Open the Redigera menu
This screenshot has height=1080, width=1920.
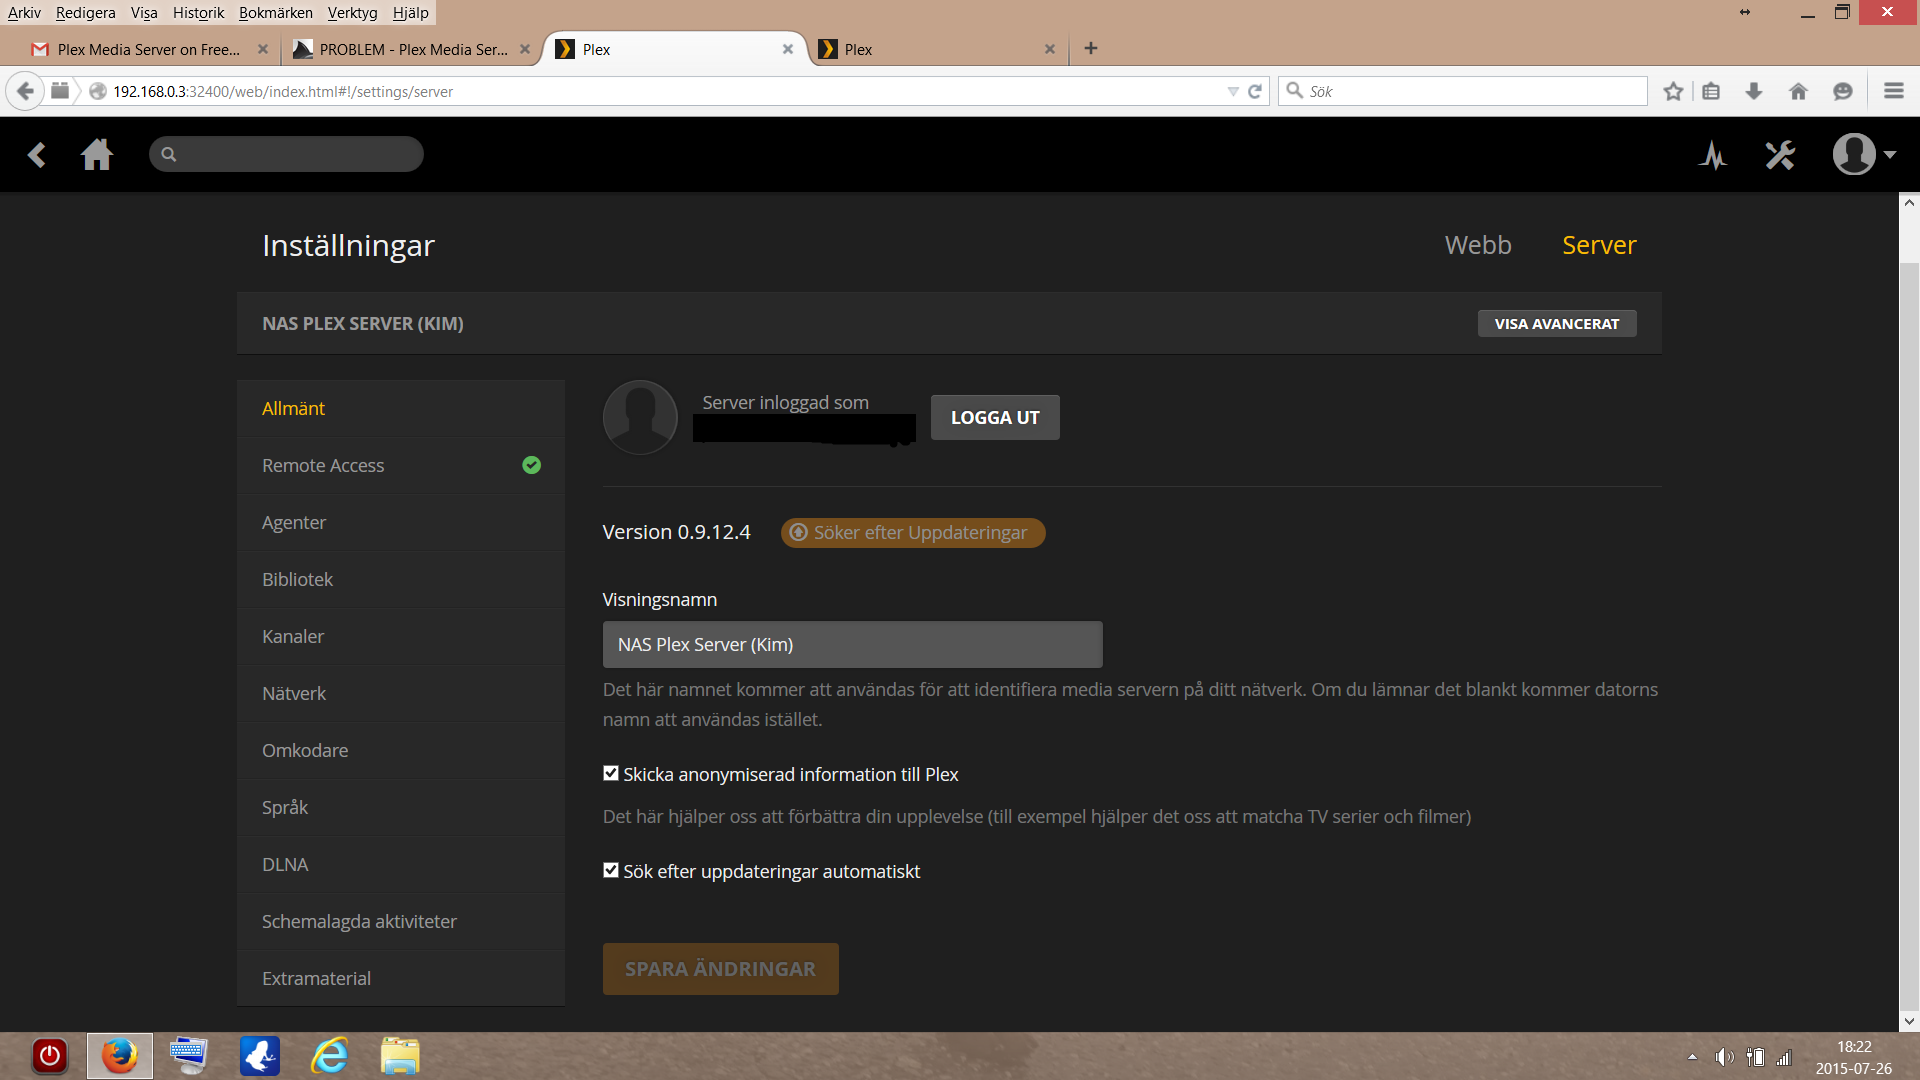pos(85,12)
